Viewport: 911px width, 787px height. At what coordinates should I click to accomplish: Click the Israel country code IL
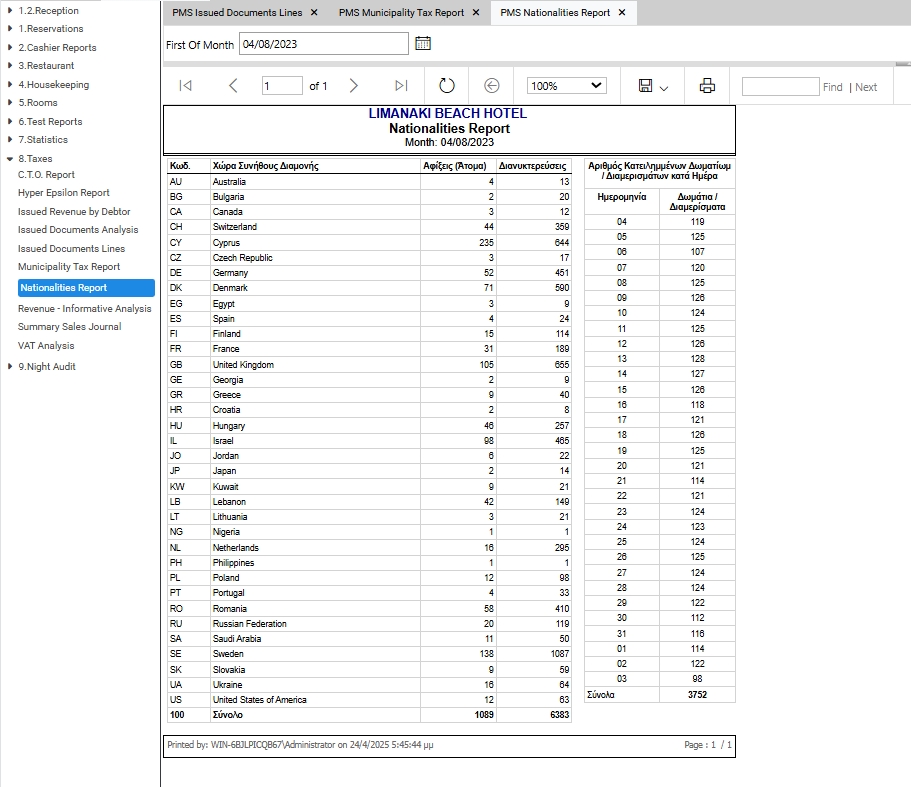click(x=173, y=441)
